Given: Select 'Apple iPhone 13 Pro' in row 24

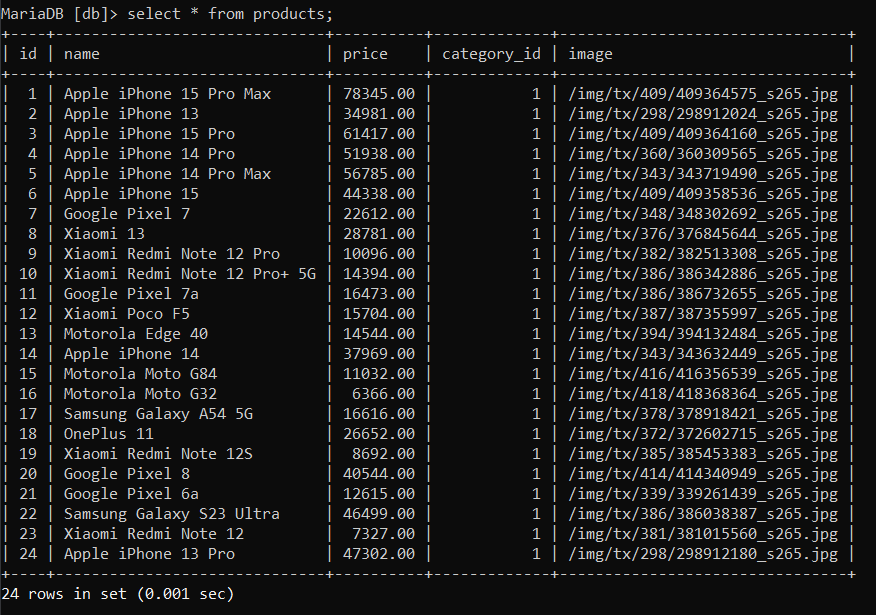Looking at the screenshot, I should (x=149, y=554).
